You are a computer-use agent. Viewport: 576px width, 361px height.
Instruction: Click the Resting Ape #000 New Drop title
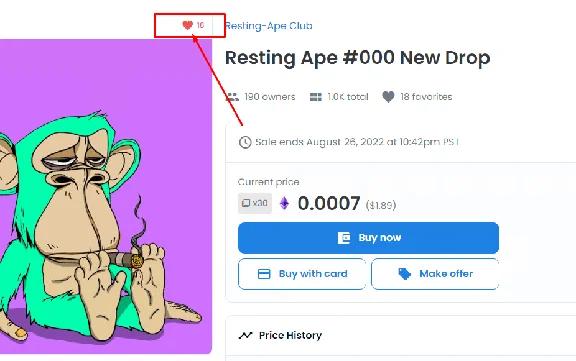357,58
